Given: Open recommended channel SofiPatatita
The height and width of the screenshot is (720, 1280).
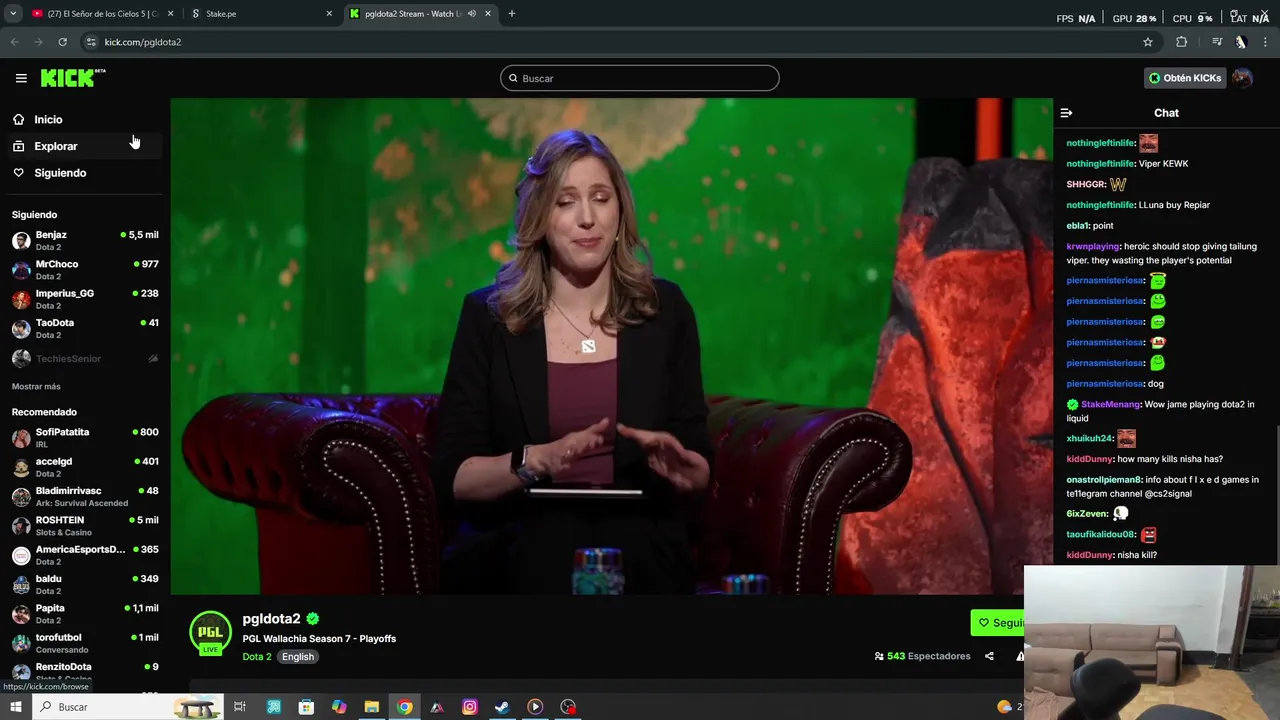Looking at the screenshot, I should pos(85,438).
